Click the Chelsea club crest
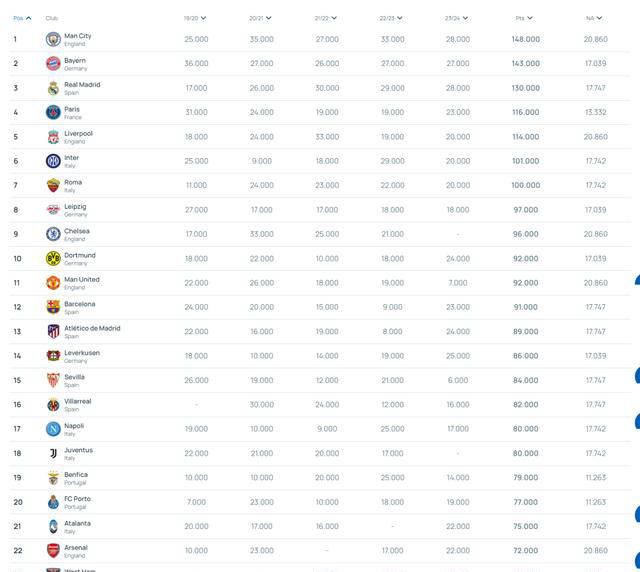Viewport: 640px width, 572px height. tap(53, 234)
